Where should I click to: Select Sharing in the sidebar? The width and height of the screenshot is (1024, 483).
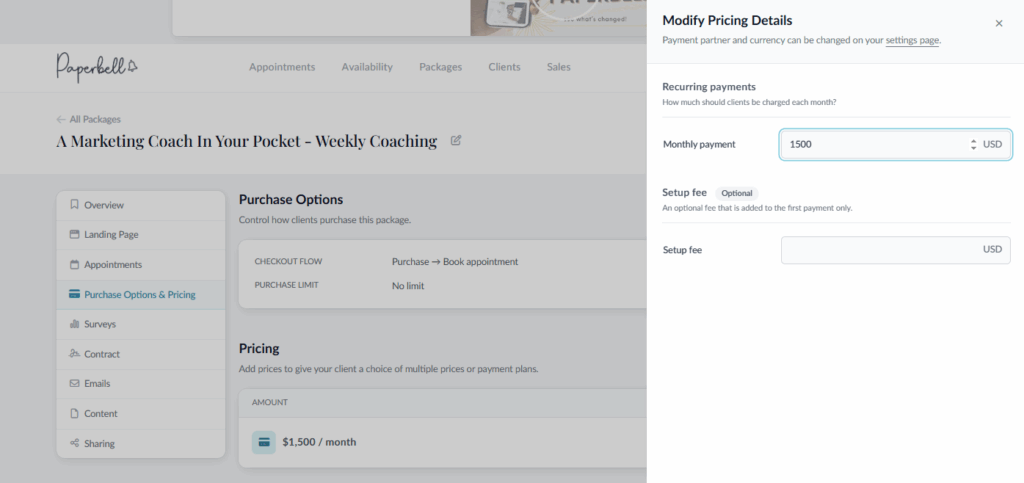point(140,443)
